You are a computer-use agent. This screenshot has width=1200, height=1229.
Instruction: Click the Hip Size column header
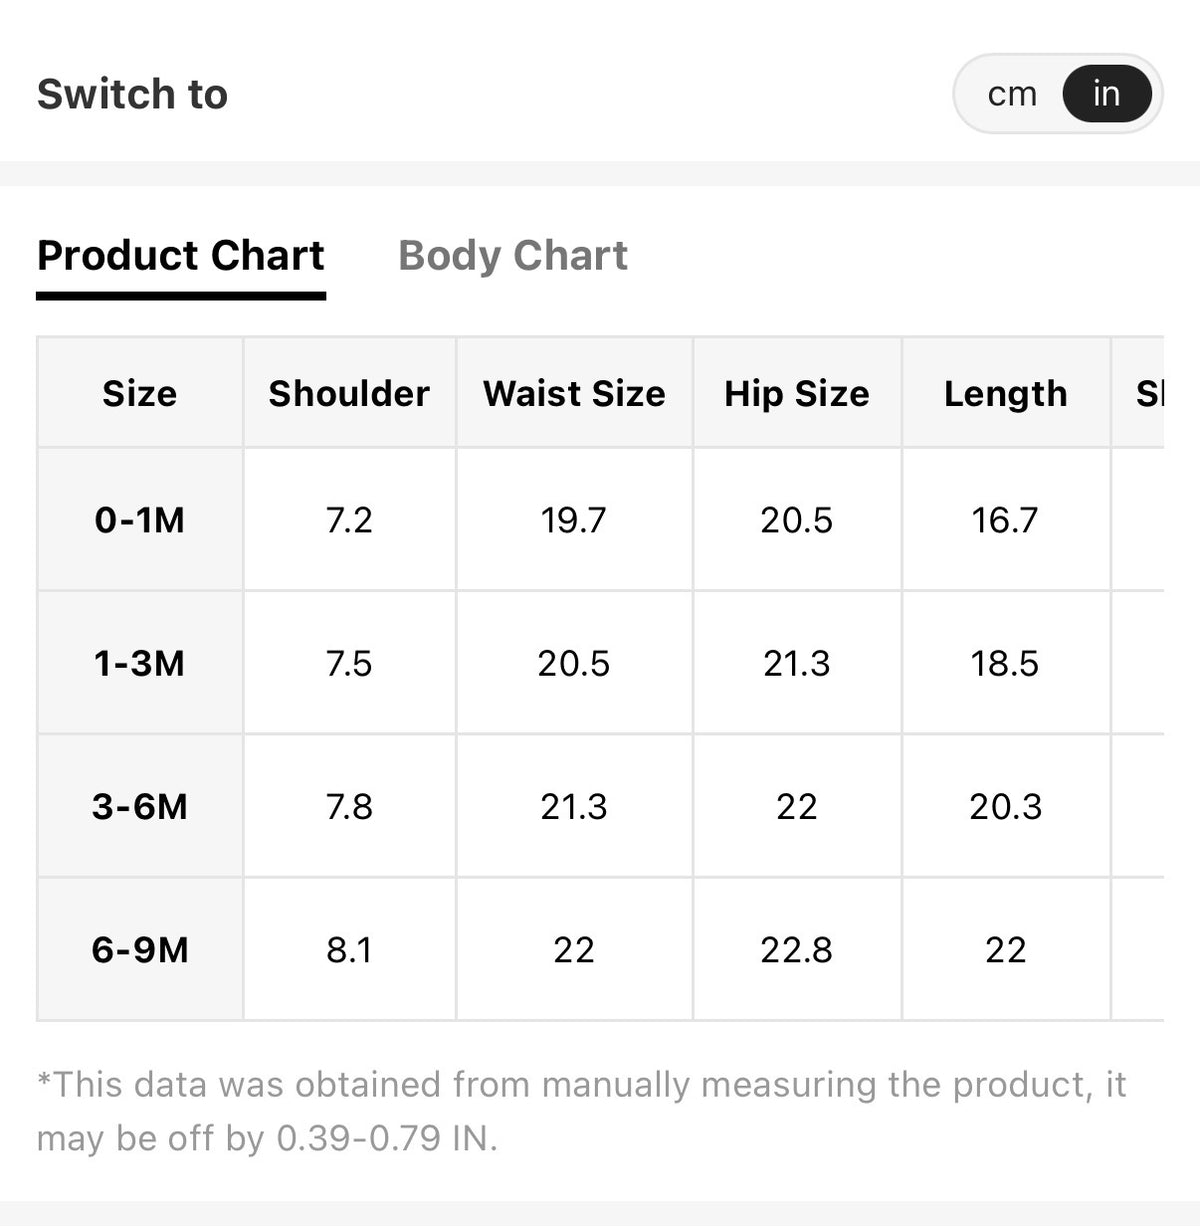pos(797,393)
